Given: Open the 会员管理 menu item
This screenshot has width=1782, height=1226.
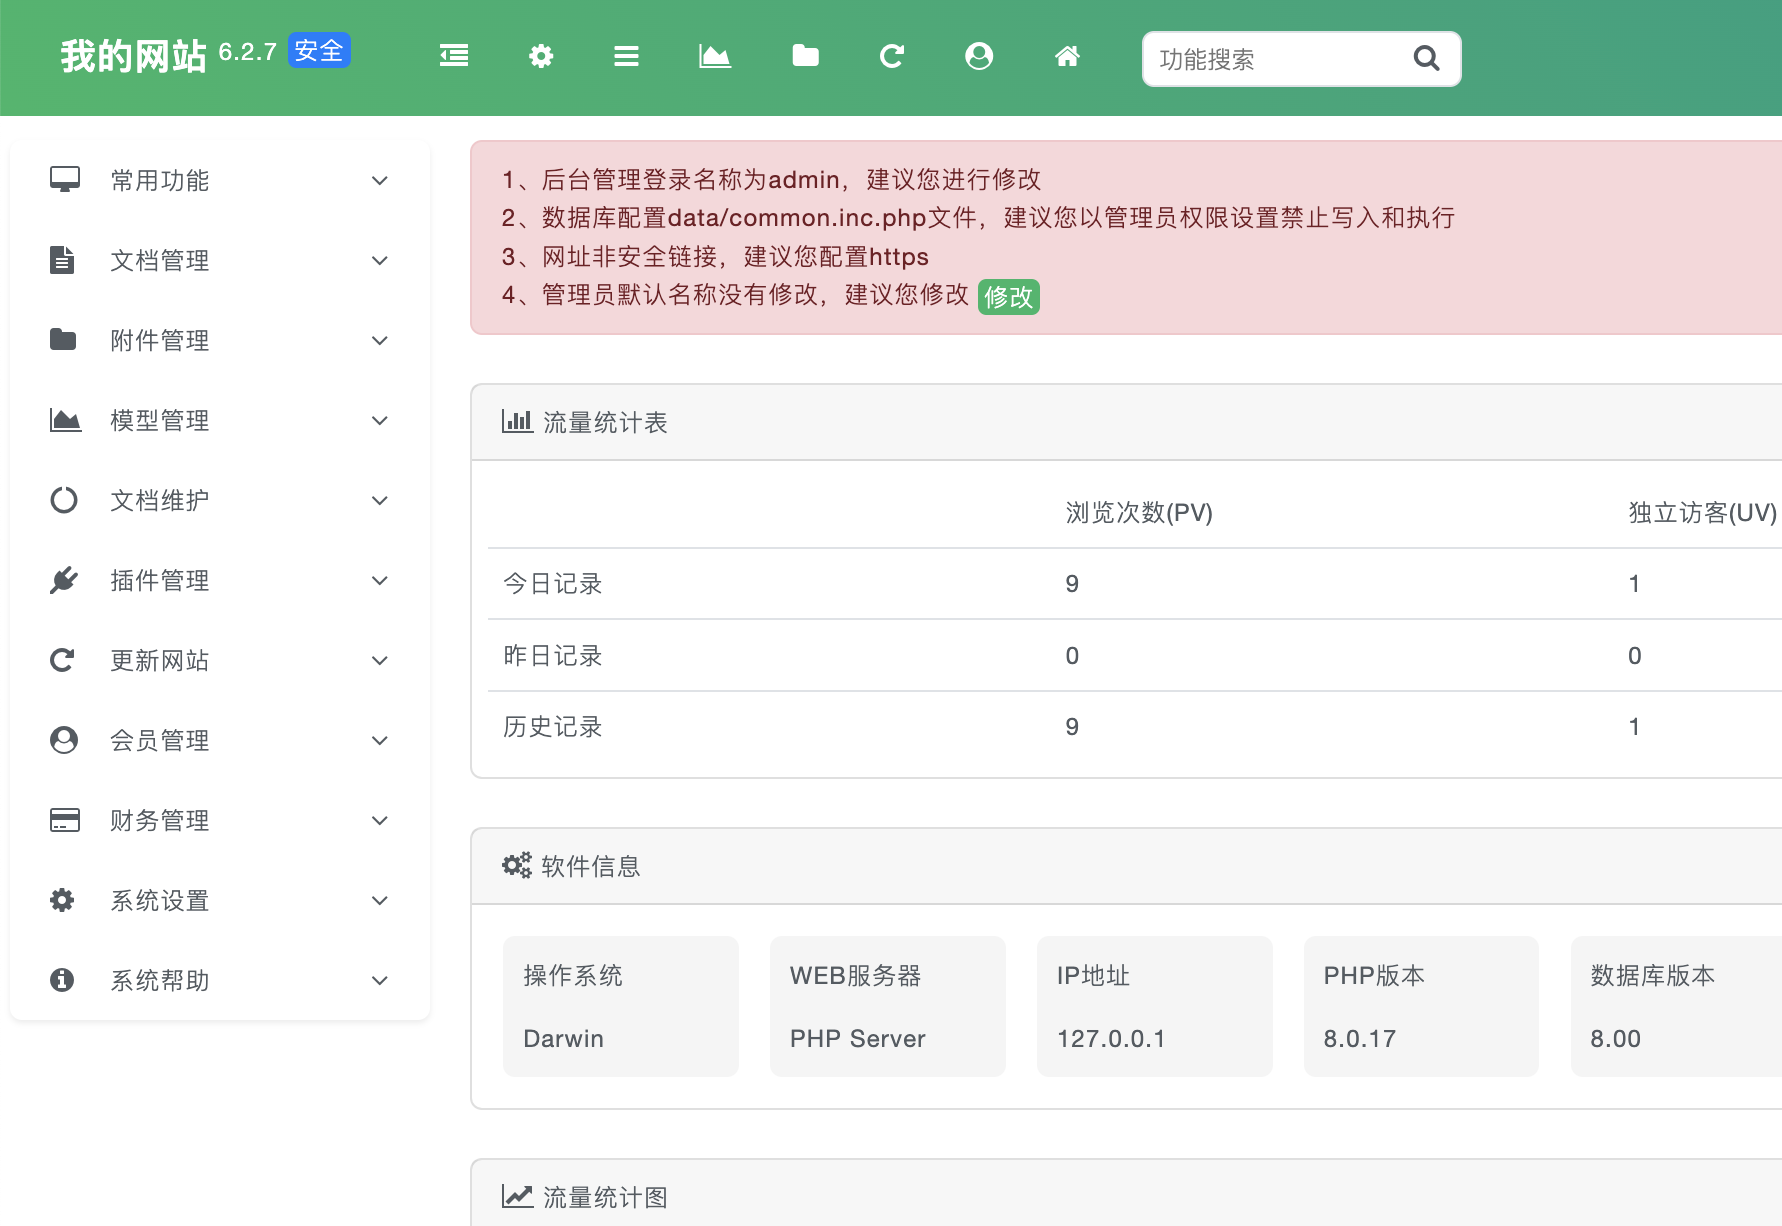Looking at the screenshot, I should click(220, 740).
